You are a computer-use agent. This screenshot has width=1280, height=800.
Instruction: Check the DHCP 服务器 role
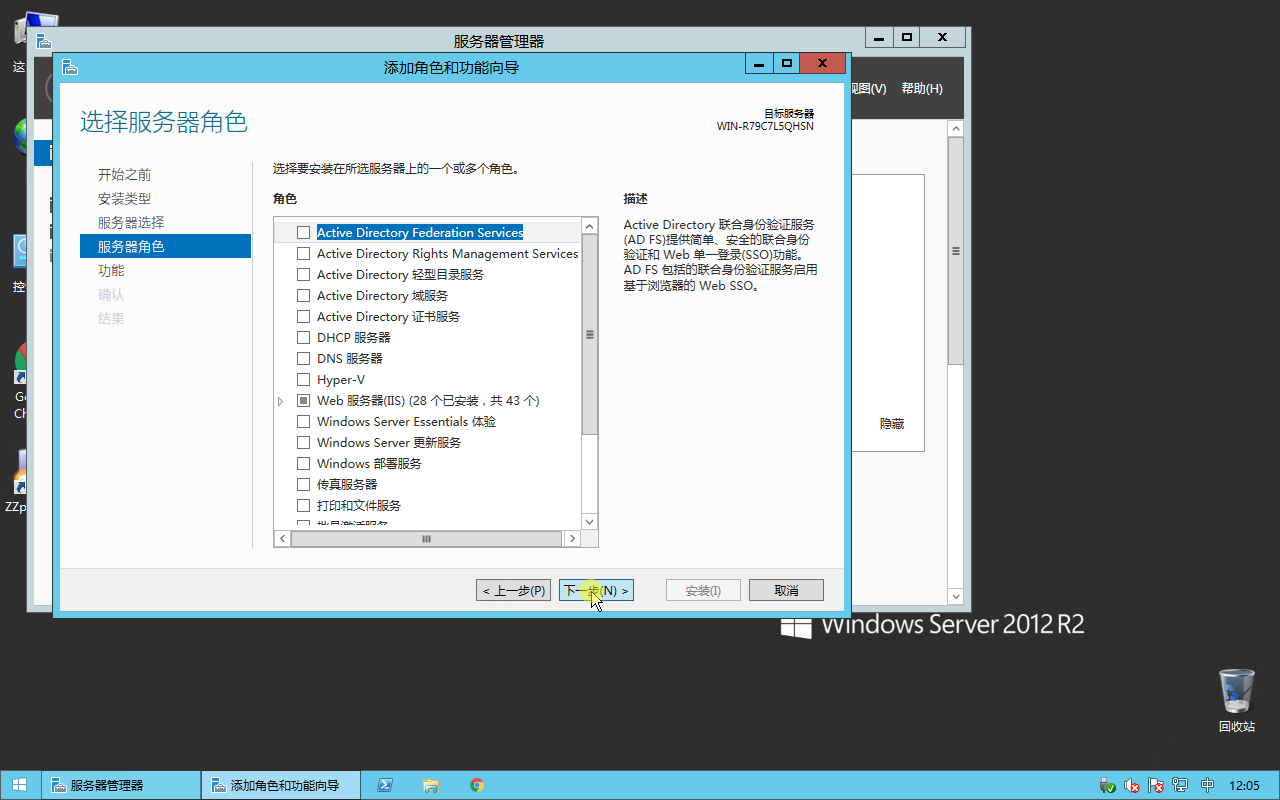pos(304,337)
